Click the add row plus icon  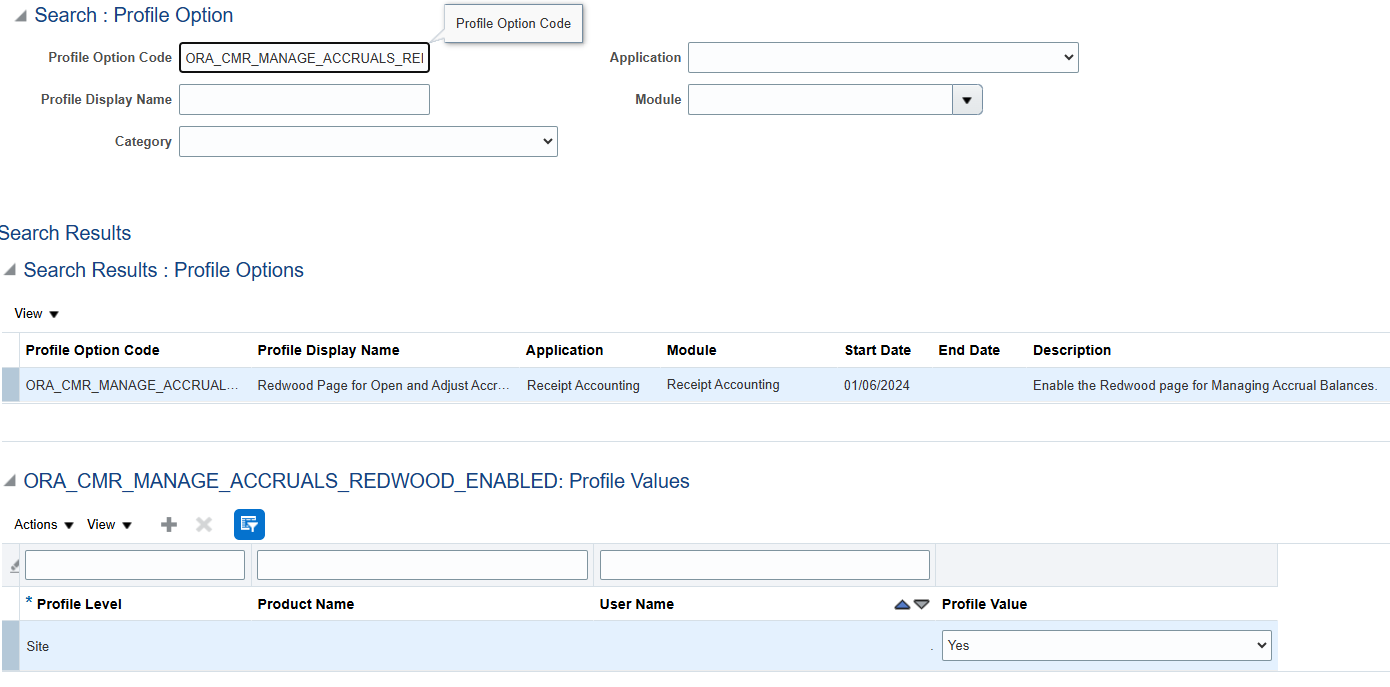169,524
